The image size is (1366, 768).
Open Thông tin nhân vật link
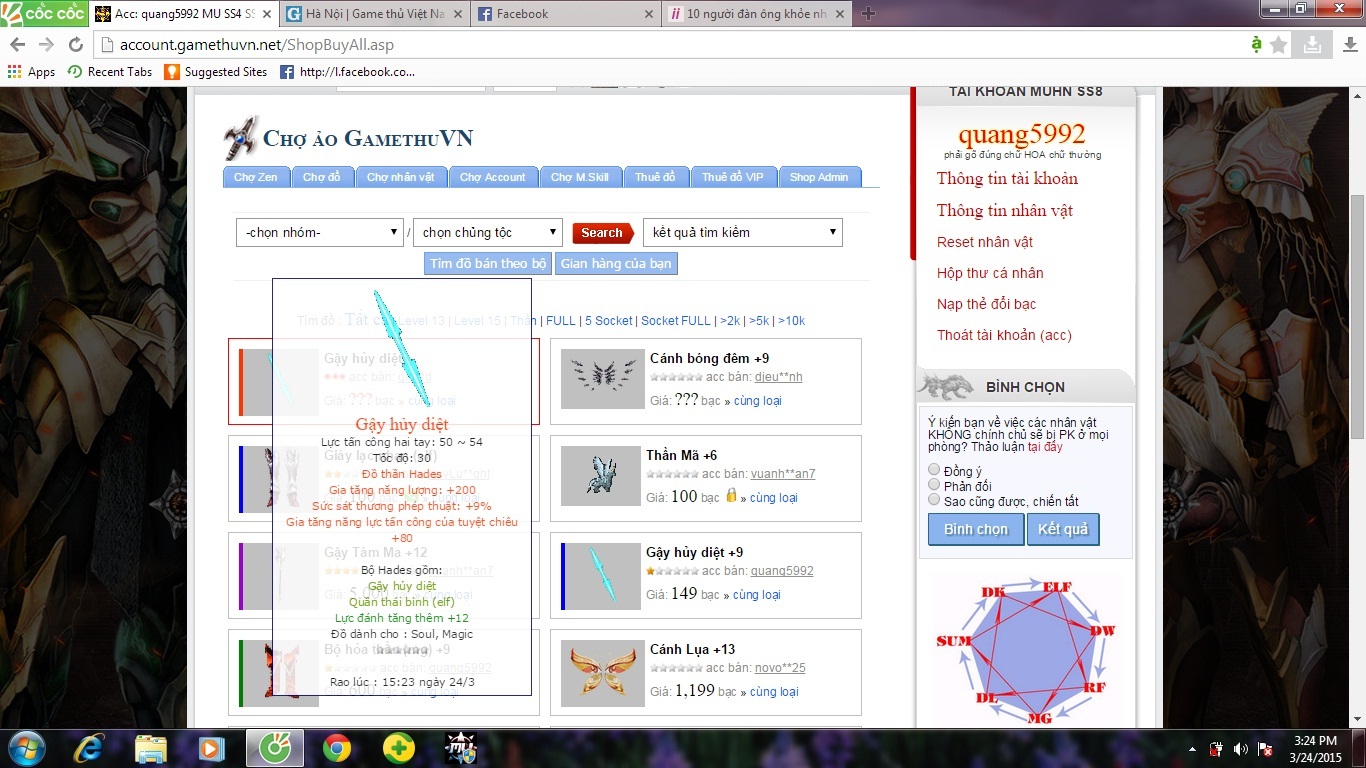click(1005, 211)
